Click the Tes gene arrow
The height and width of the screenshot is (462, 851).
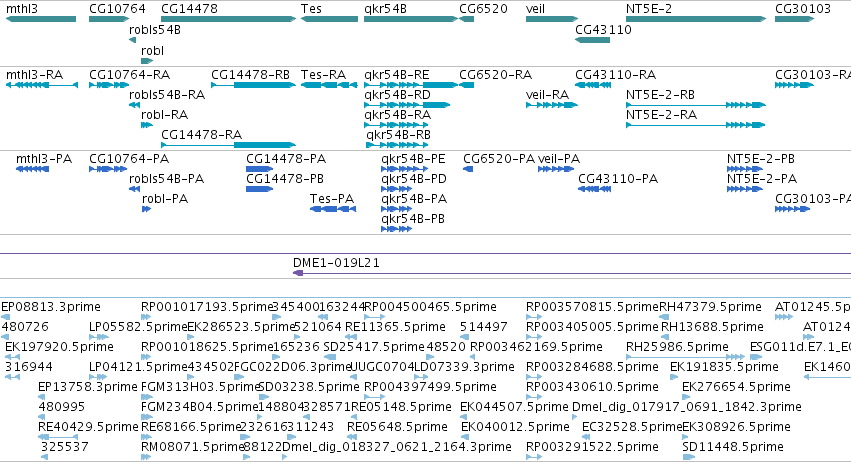pyautogui.click(x=329, y=19)
